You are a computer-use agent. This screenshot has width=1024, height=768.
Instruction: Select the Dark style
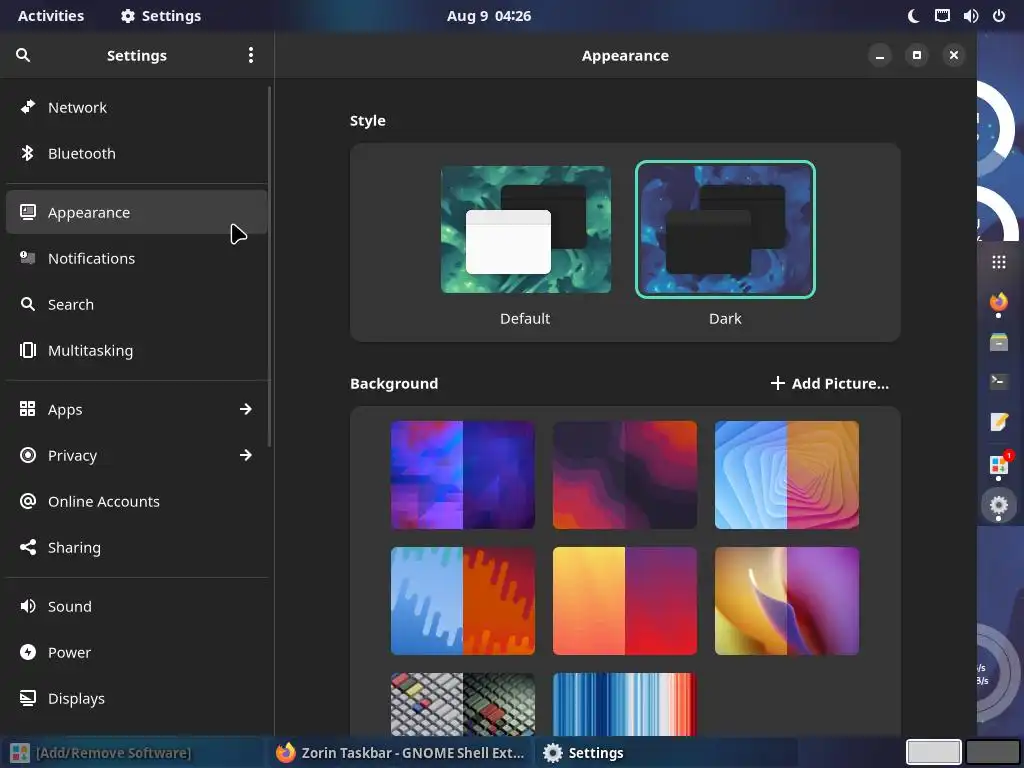coord(725,229)
